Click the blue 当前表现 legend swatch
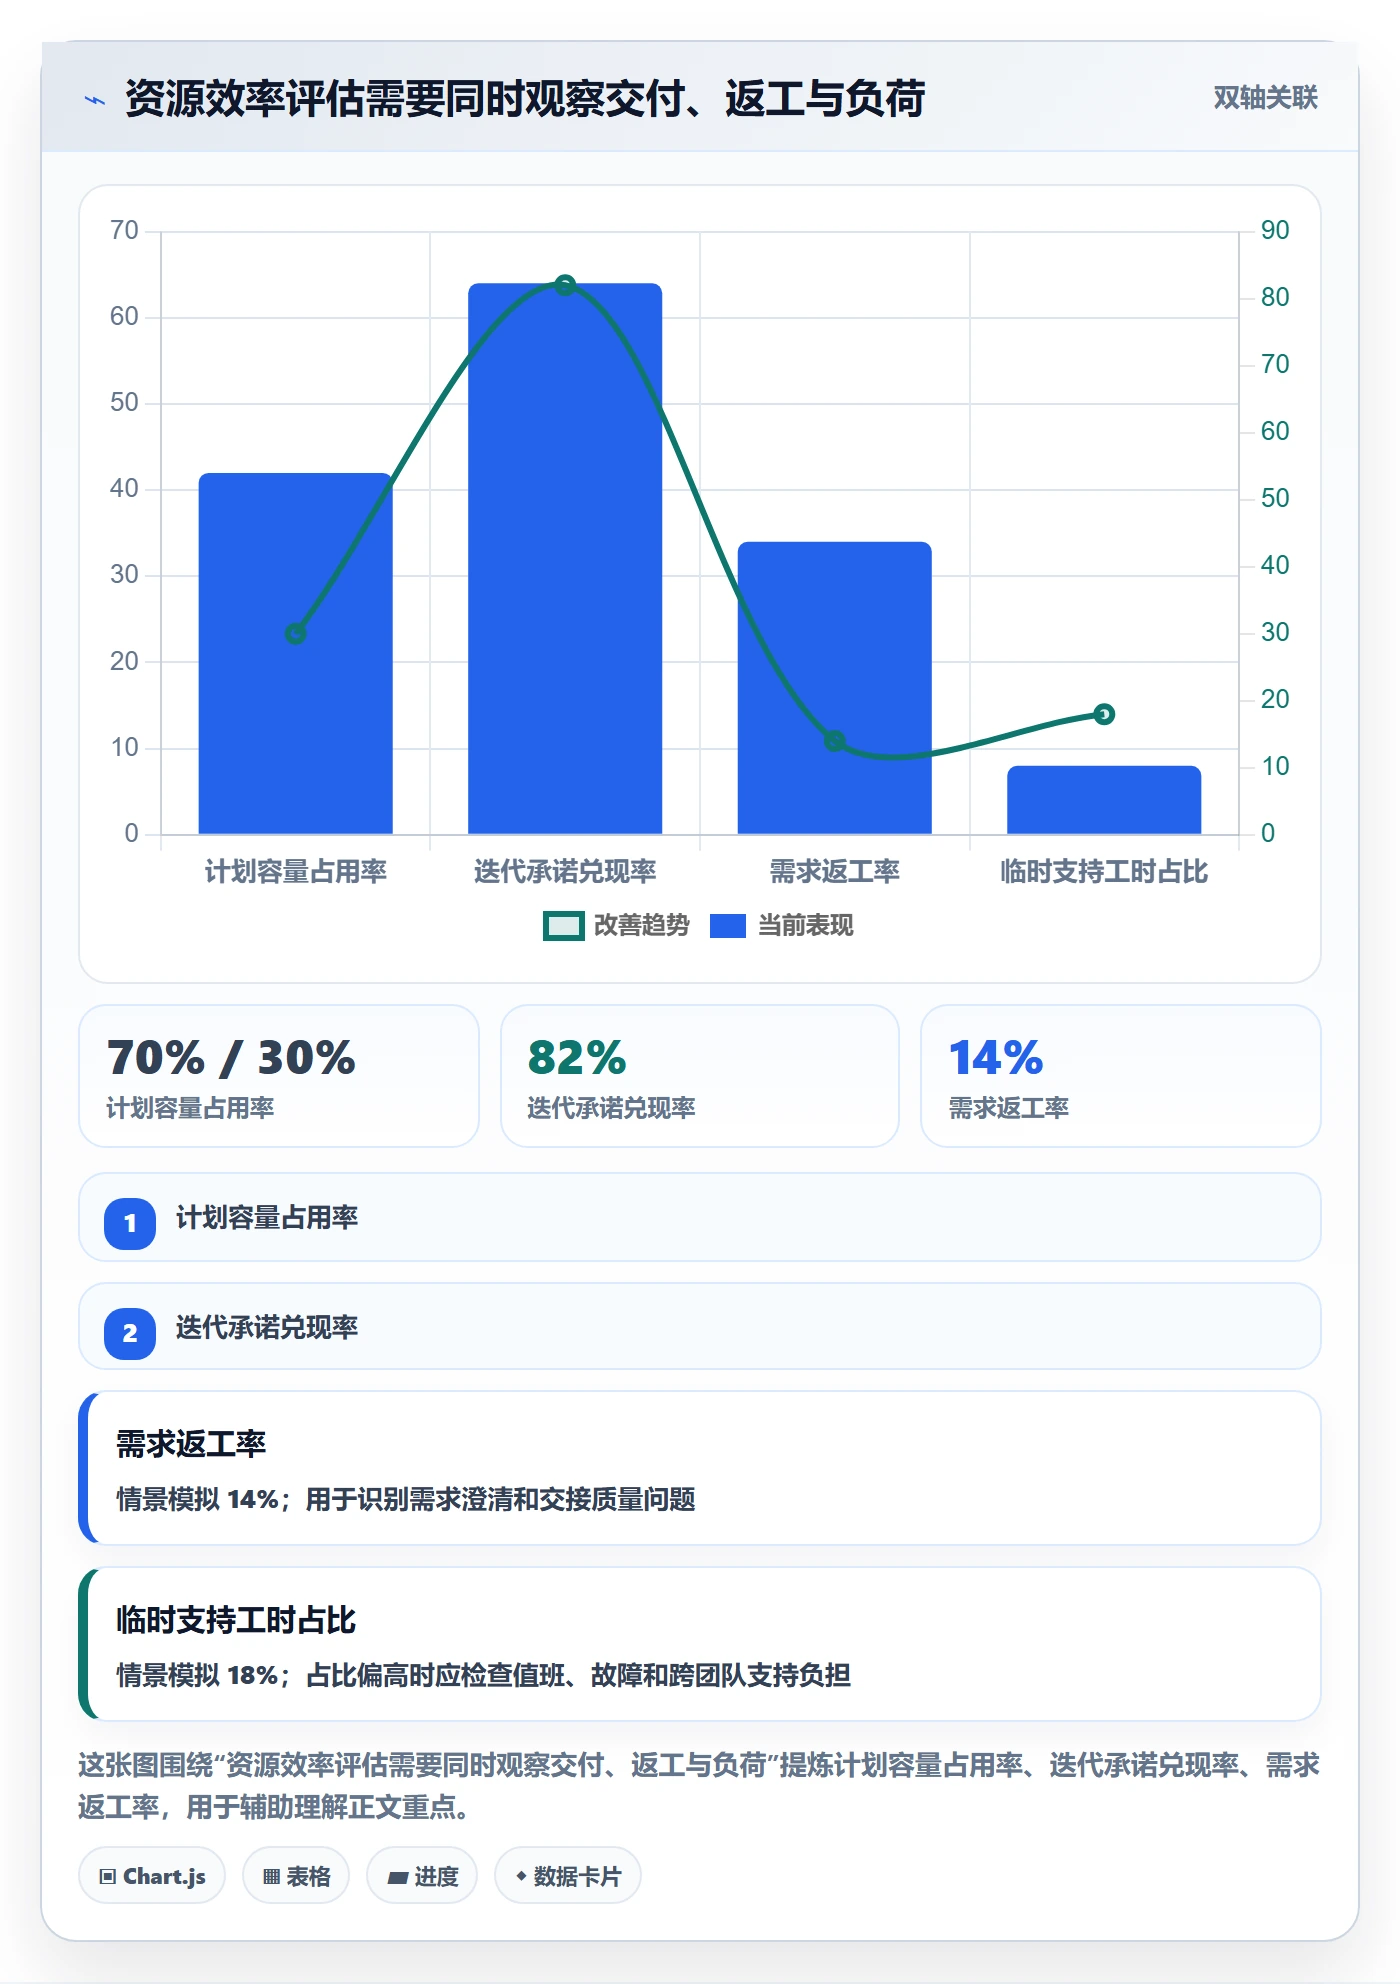 point(728,926)
